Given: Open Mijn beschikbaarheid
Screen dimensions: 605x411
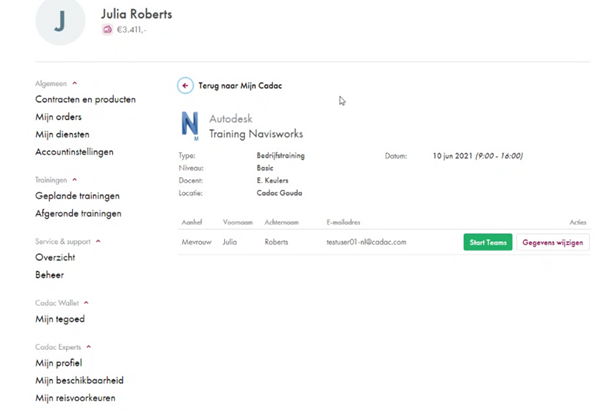Looking at the screenshot, I should pyautogui.click(x=79, y=381).
